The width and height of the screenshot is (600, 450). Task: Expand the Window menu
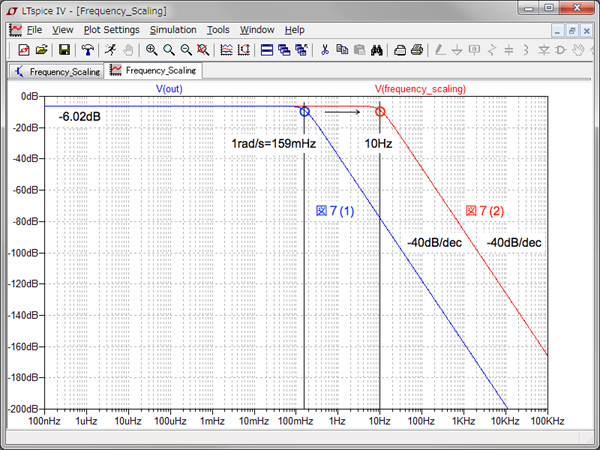[257, 30]
